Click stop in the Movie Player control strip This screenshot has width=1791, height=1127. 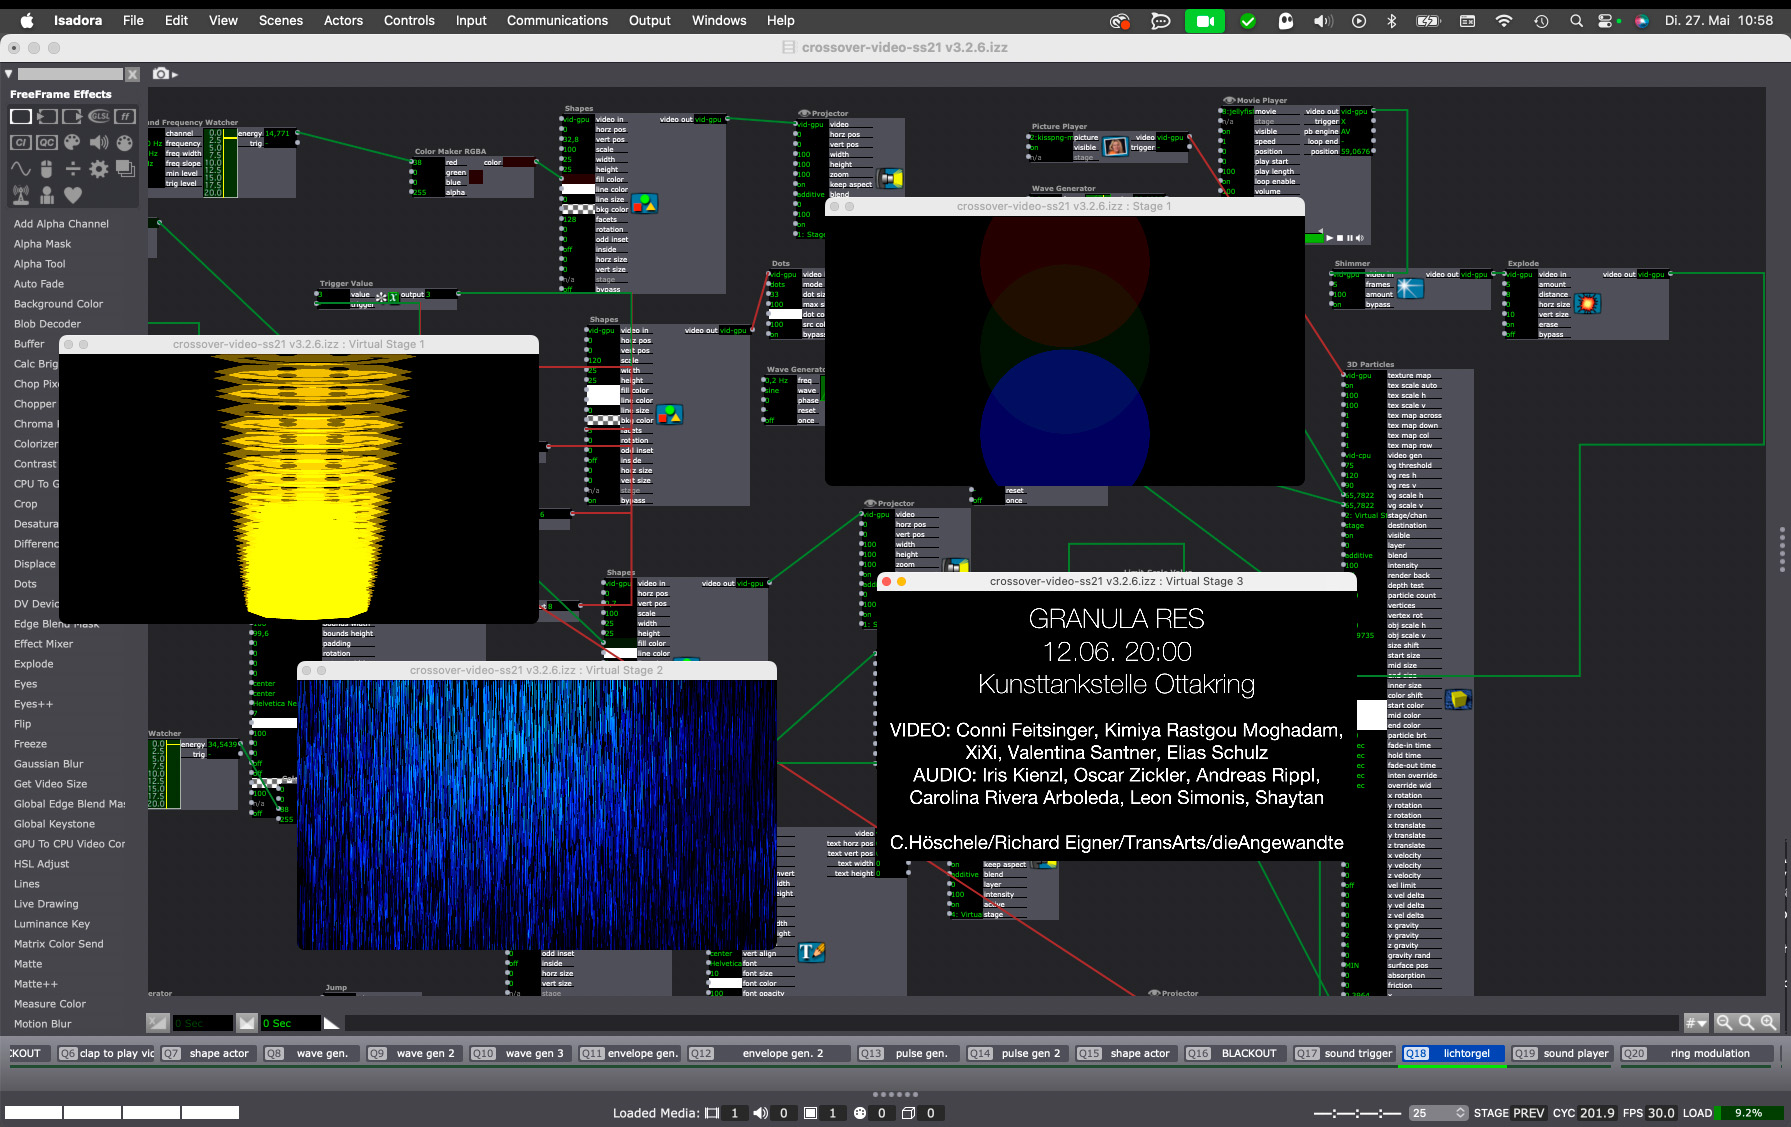(1340, 238)
